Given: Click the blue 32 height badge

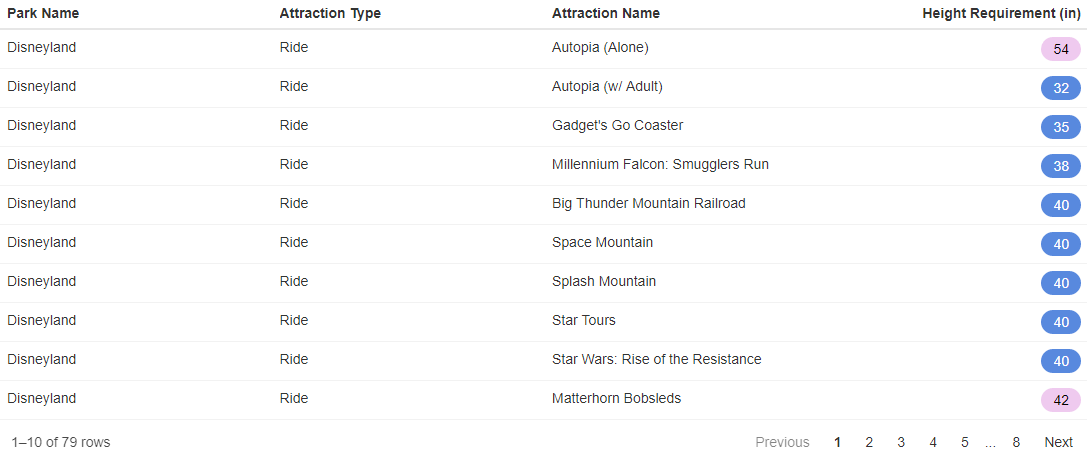Looking at the screenshot, I should pos(1061,88).
